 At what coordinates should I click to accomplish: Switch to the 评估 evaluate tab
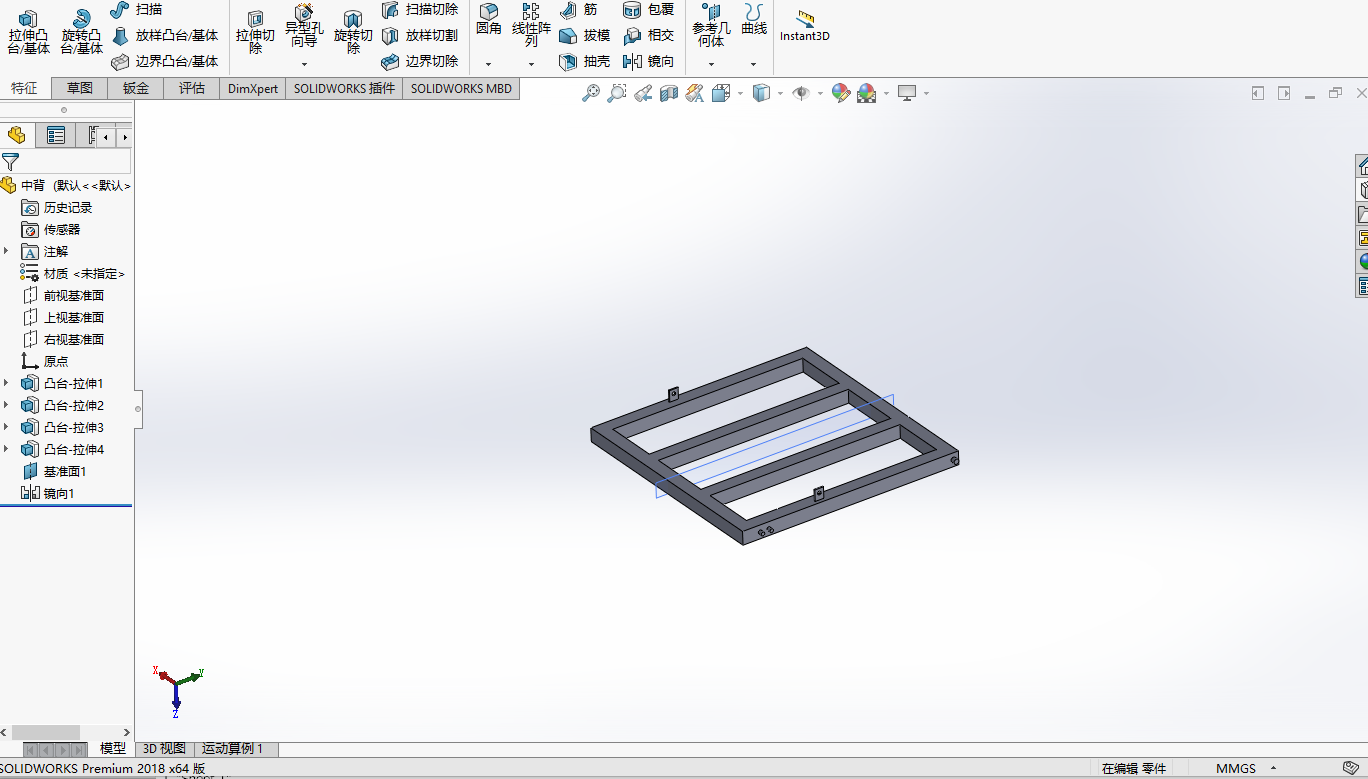[192, 88]
